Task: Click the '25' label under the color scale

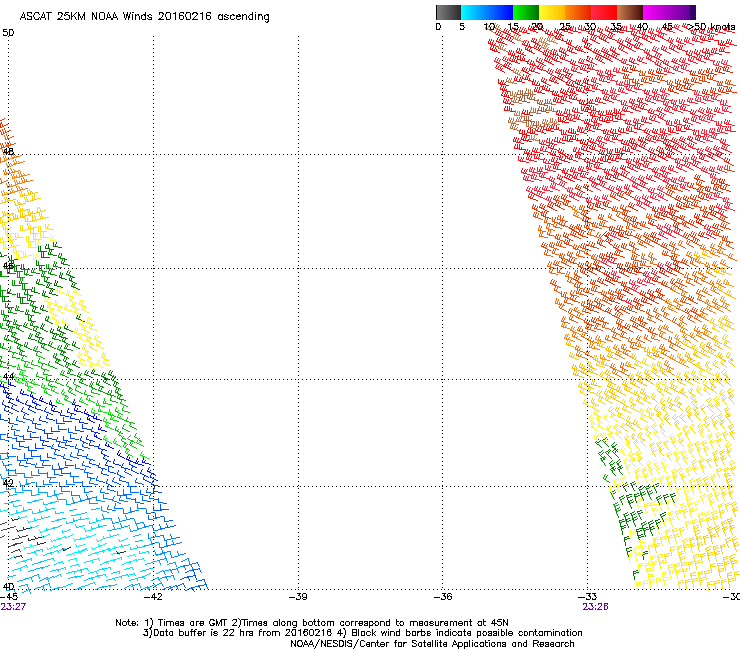Action: 565,27
